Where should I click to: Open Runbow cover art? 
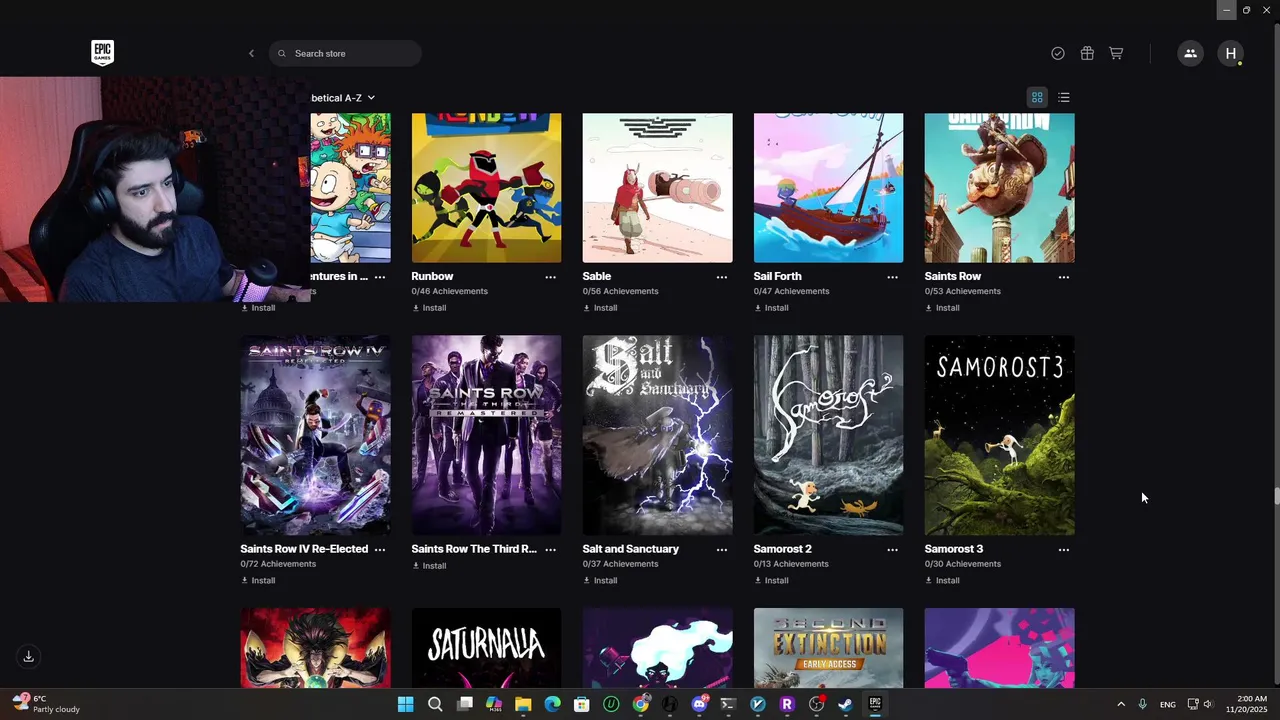click(486, 188)
